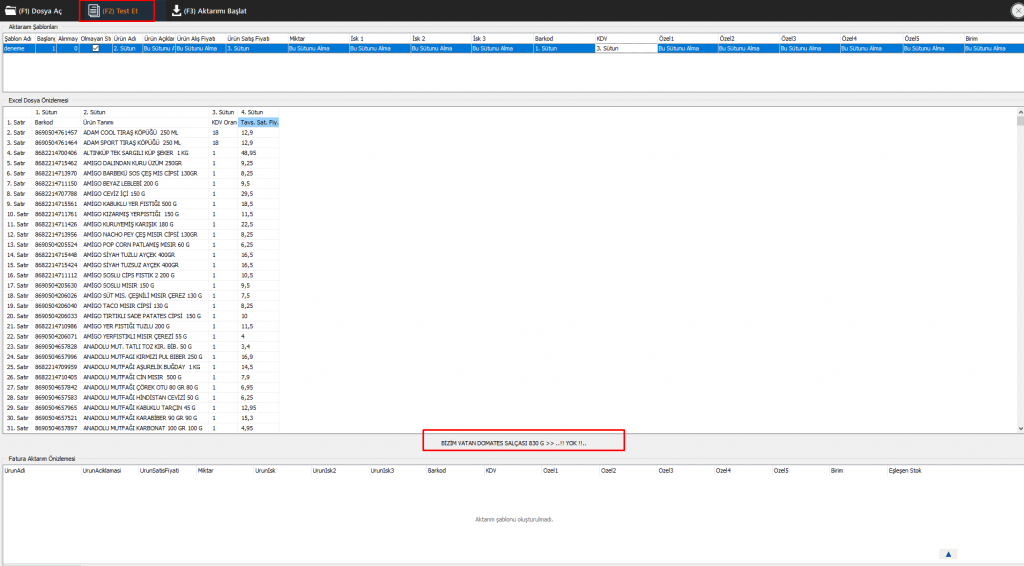Click the BİZİM VATAN DOMATES SALÇASI status message
Screen dimensions: 1024x566
(x=513, y=443)
